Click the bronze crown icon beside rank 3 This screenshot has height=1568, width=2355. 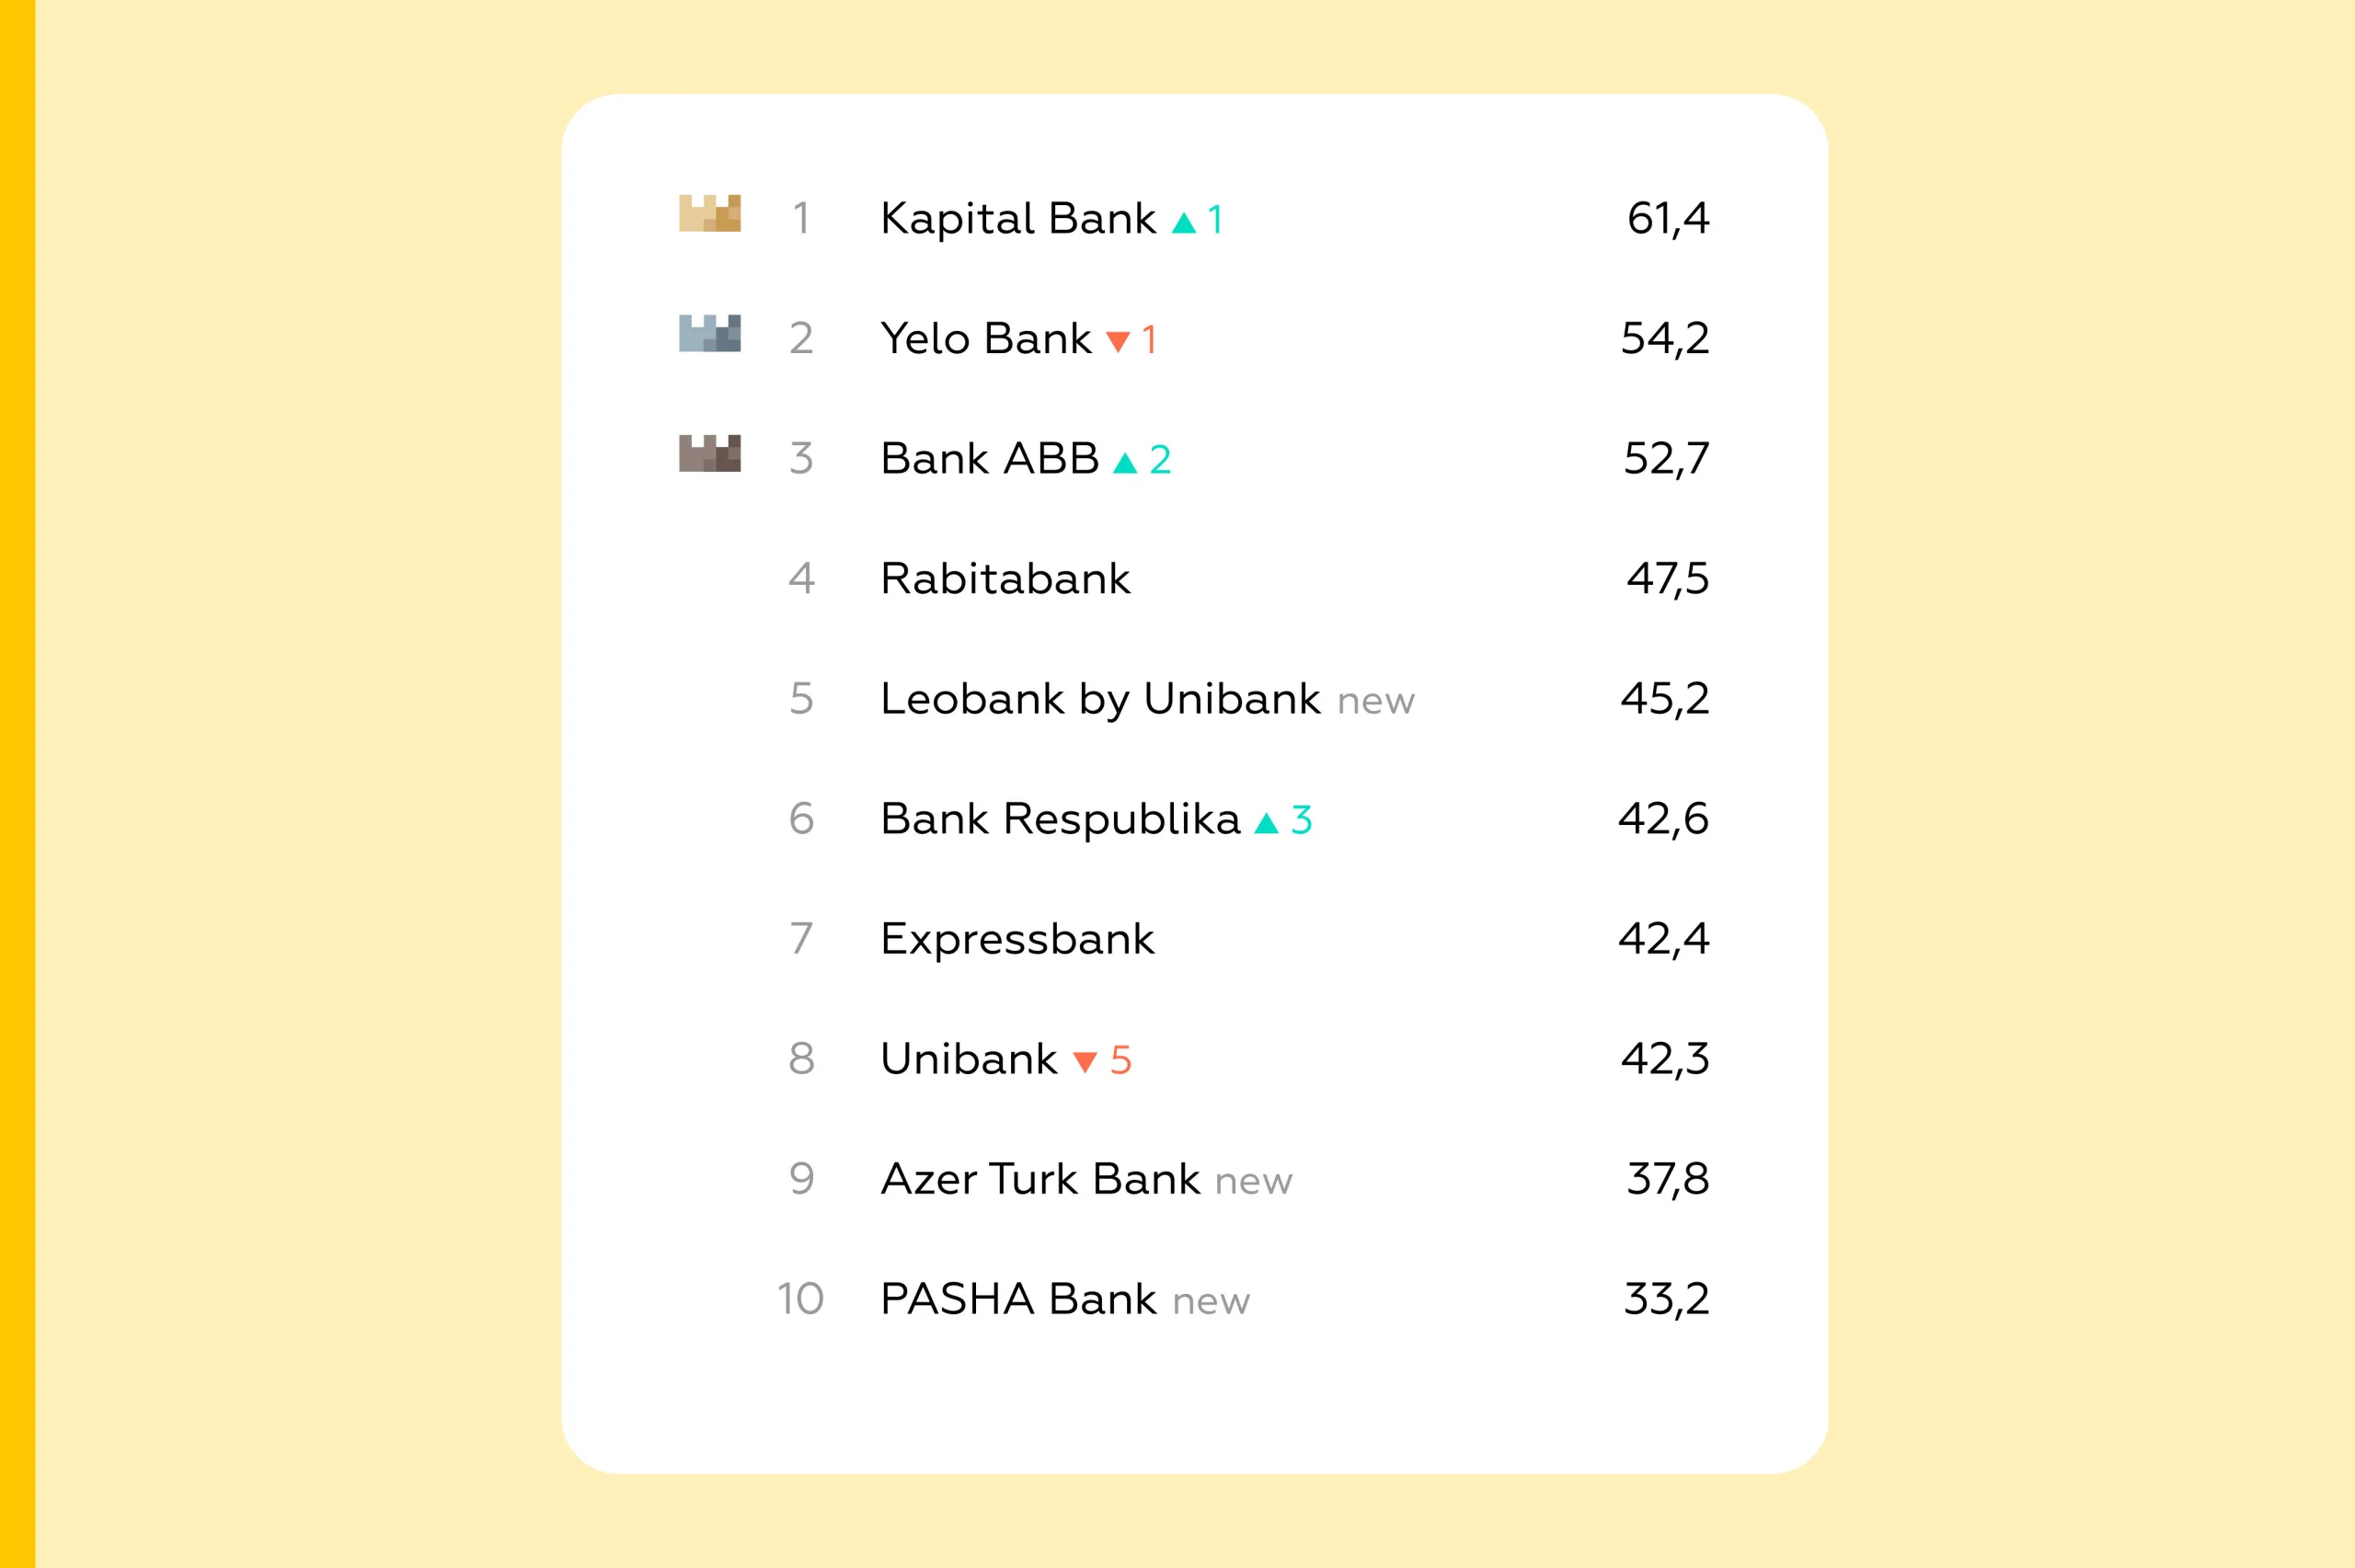click(x=709, y=453)
